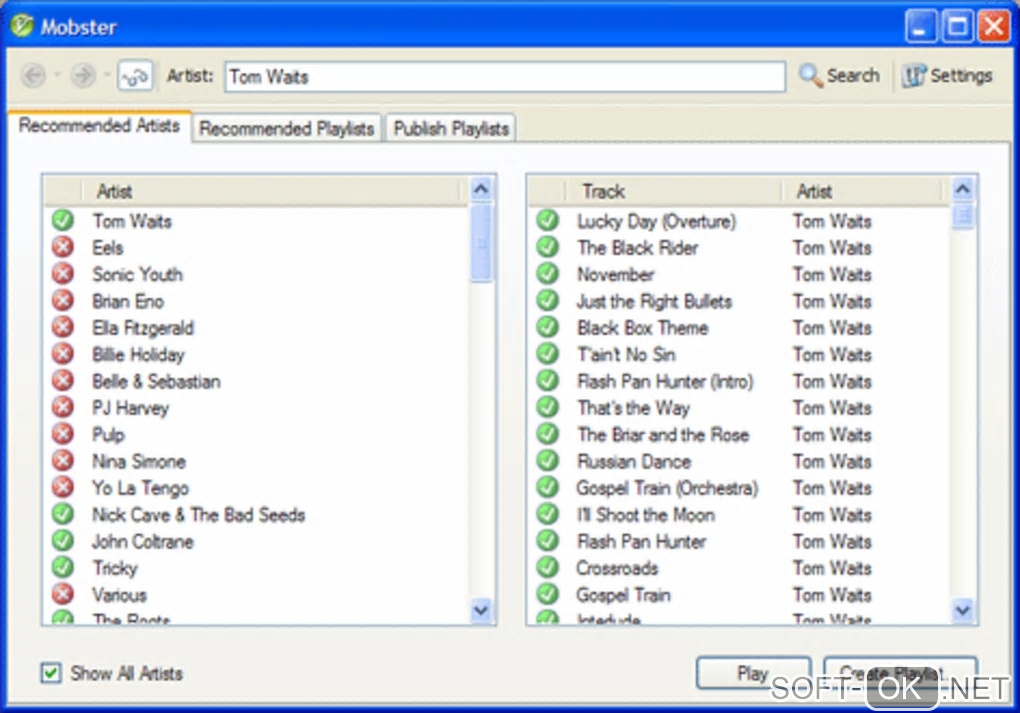This screenshot has height=713, width=1020.
Task: Click the green check beside John Coltrane
Action: pyautogui.click(x=63, y=541)
